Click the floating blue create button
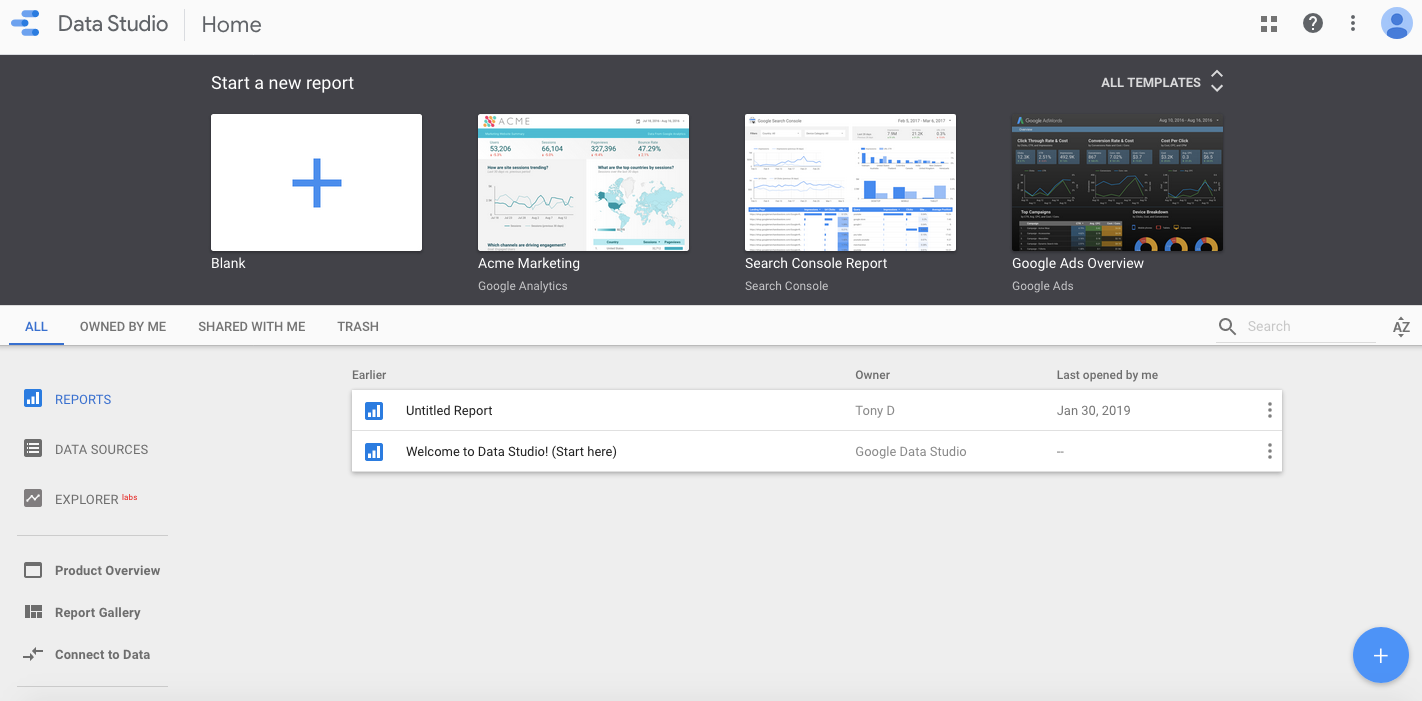This screenshot has height=701, width=1422. [1380, 655]
